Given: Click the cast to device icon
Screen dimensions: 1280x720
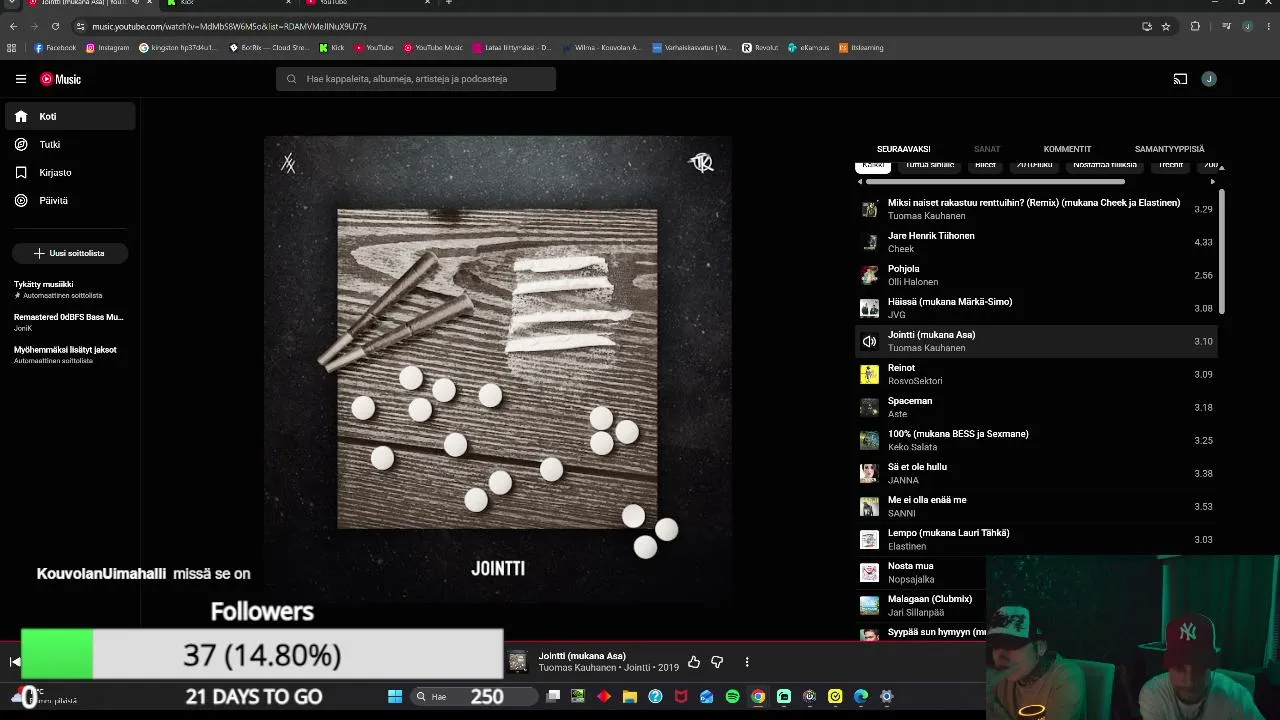Looking at the screenshot, I should (1180, 79).
